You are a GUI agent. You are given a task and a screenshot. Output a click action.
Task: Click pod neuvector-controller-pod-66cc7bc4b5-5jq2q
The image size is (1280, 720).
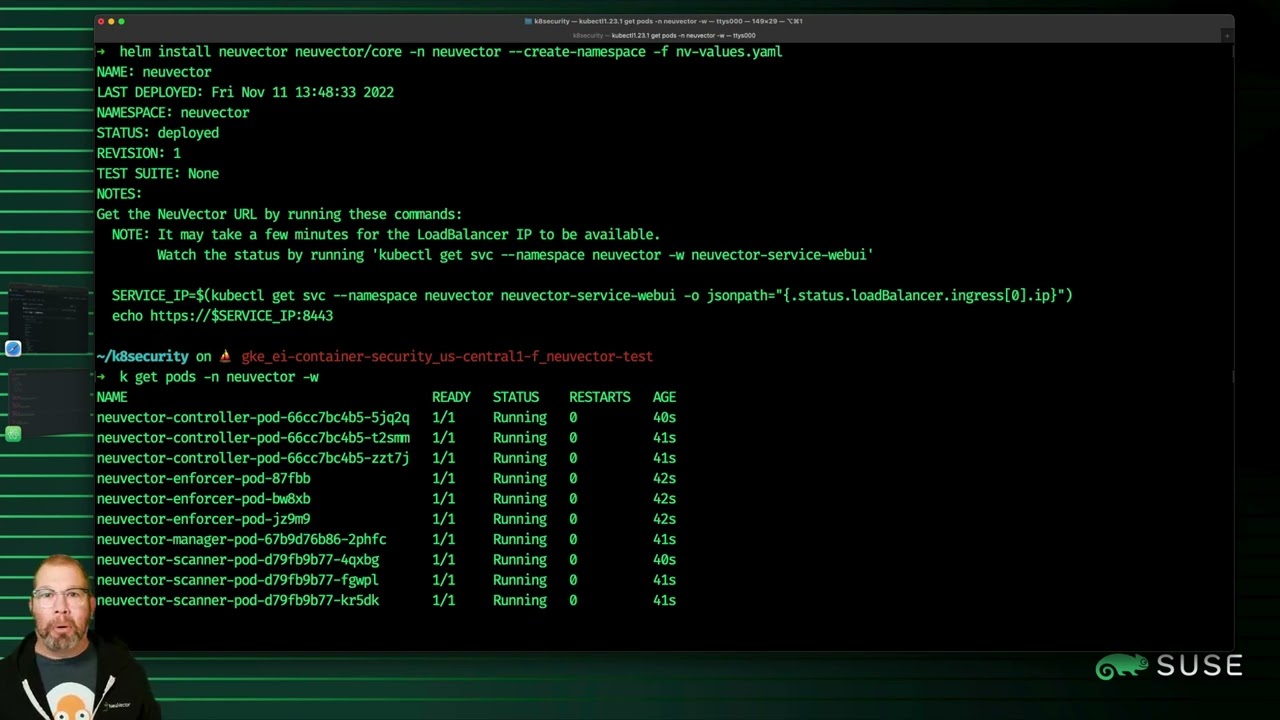click(x=253, y=418)
